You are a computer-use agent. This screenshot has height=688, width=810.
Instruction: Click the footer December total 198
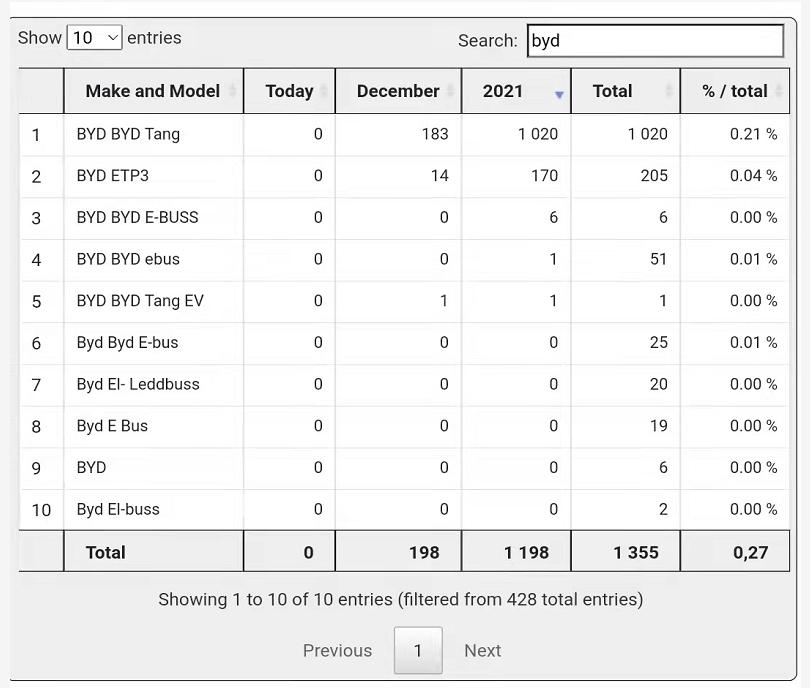424,553
